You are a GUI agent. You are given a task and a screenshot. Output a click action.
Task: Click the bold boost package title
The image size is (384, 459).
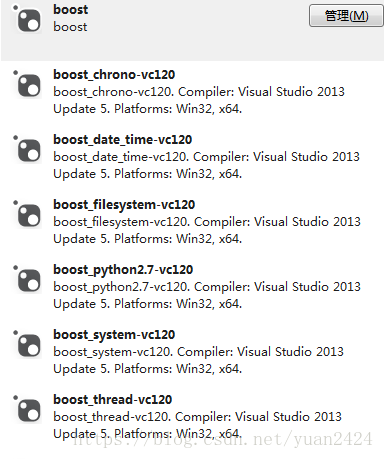point(71,9)
